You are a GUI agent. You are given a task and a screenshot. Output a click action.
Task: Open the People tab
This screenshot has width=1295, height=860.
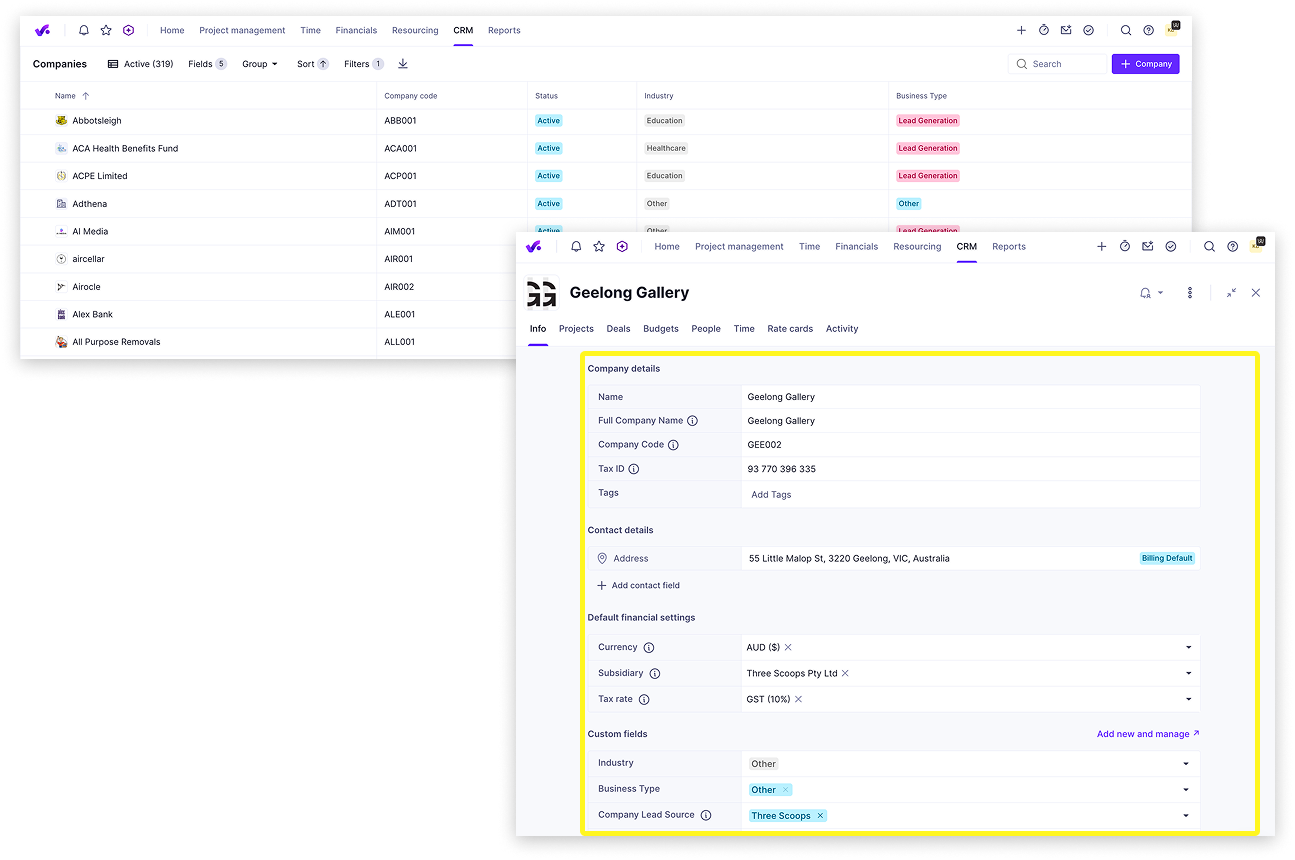706,329
